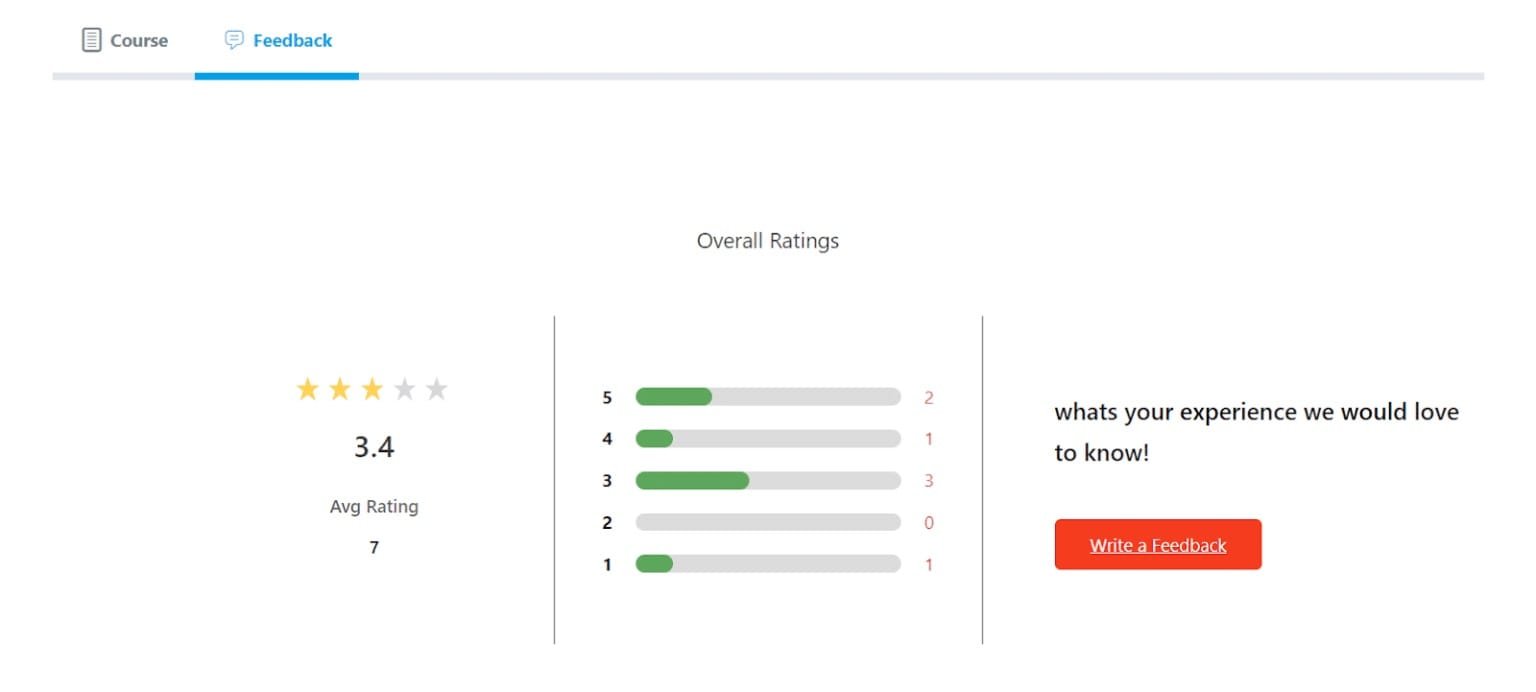Switch to the Course tab

tap(124, 41)
